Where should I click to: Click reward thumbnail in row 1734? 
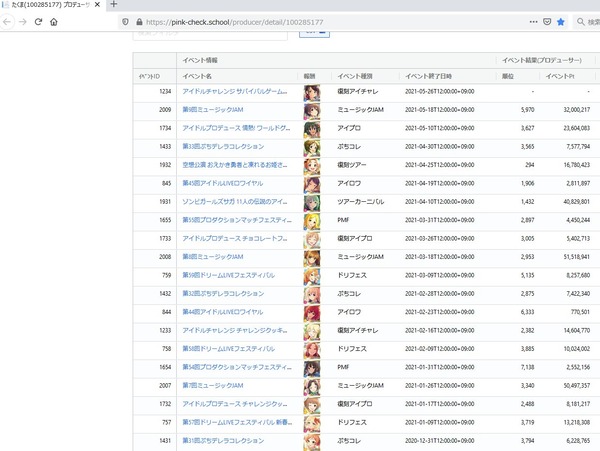(312, 130)
